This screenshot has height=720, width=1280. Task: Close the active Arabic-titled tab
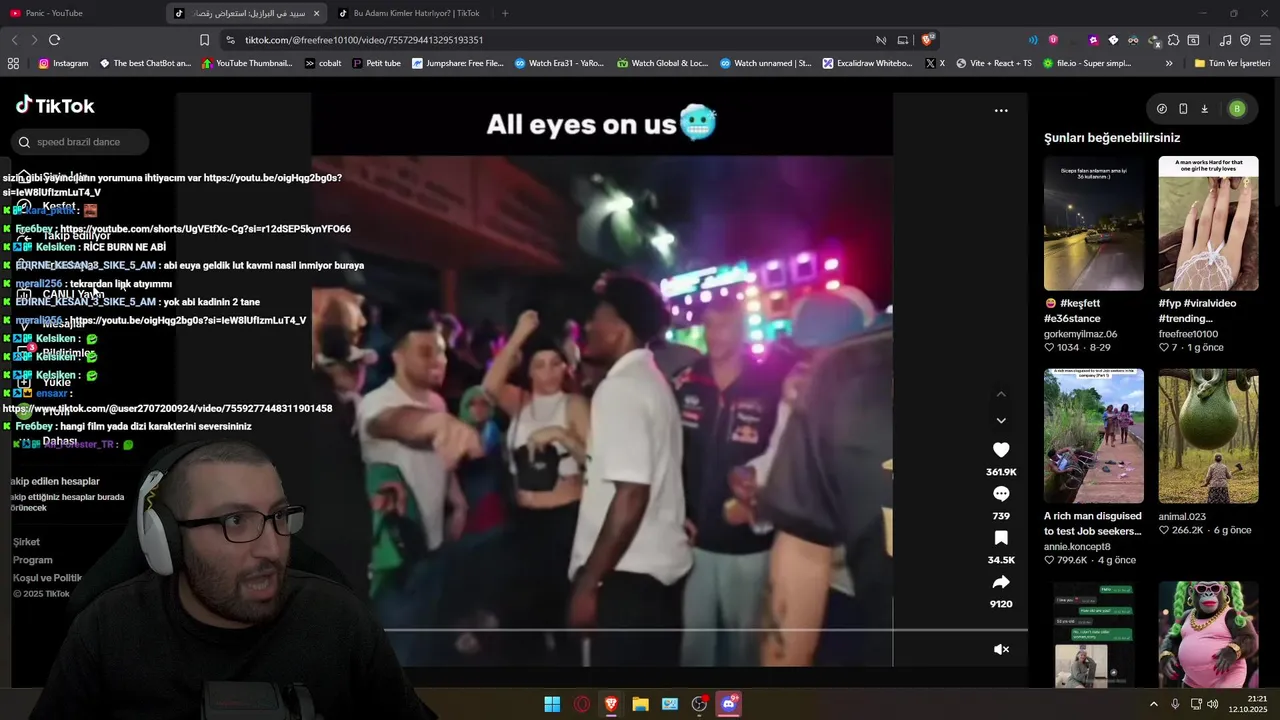(x=317, y=13)
